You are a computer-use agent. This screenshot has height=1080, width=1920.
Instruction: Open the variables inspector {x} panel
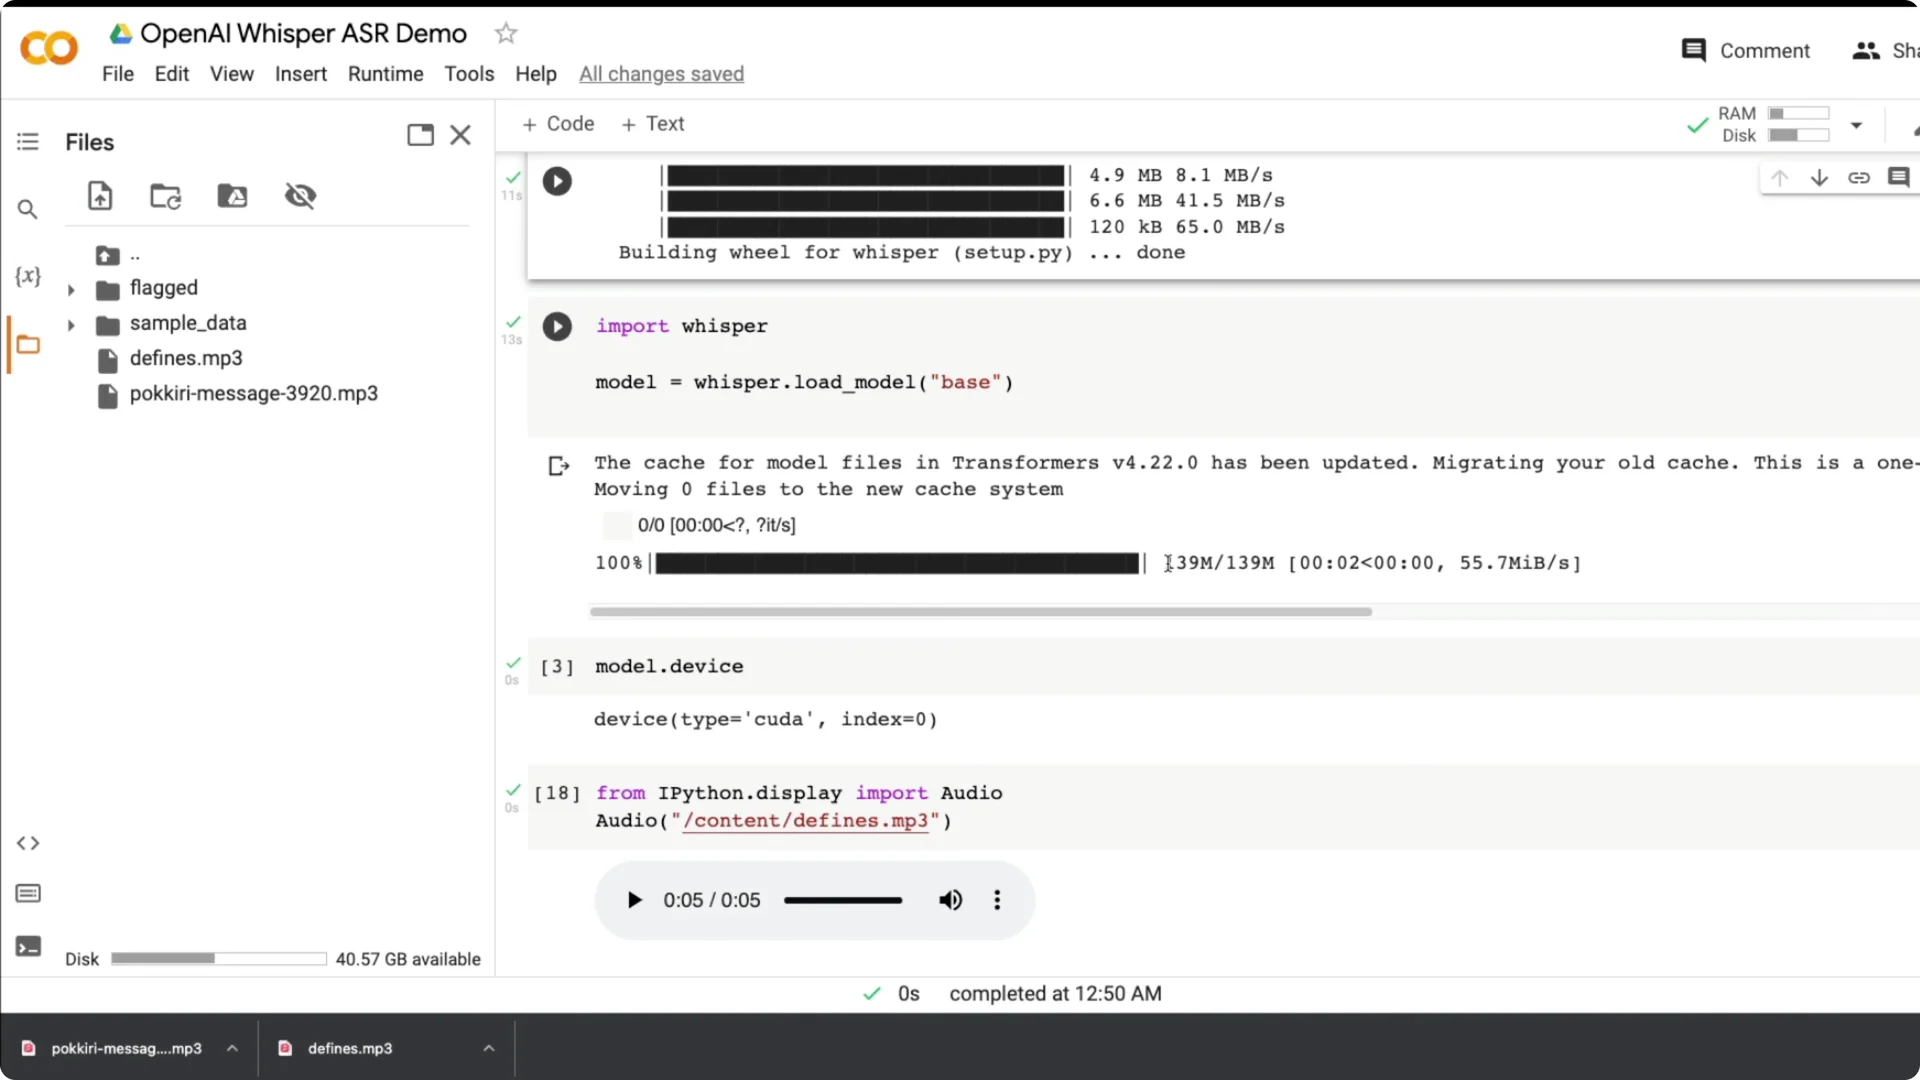(x=27, y=277)
